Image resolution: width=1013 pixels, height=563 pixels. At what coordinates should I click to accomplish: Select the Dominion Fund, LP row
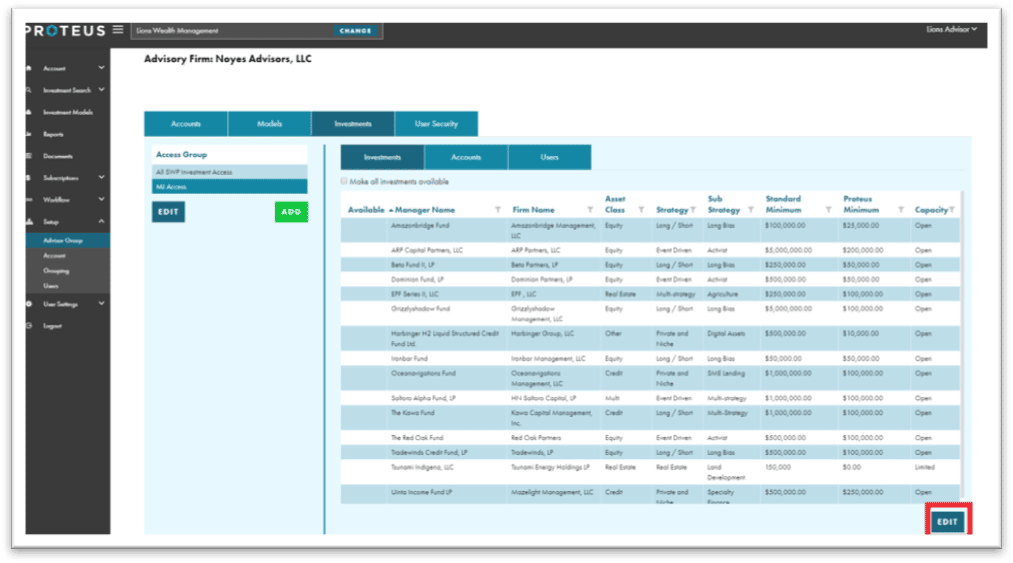[650, 280]
